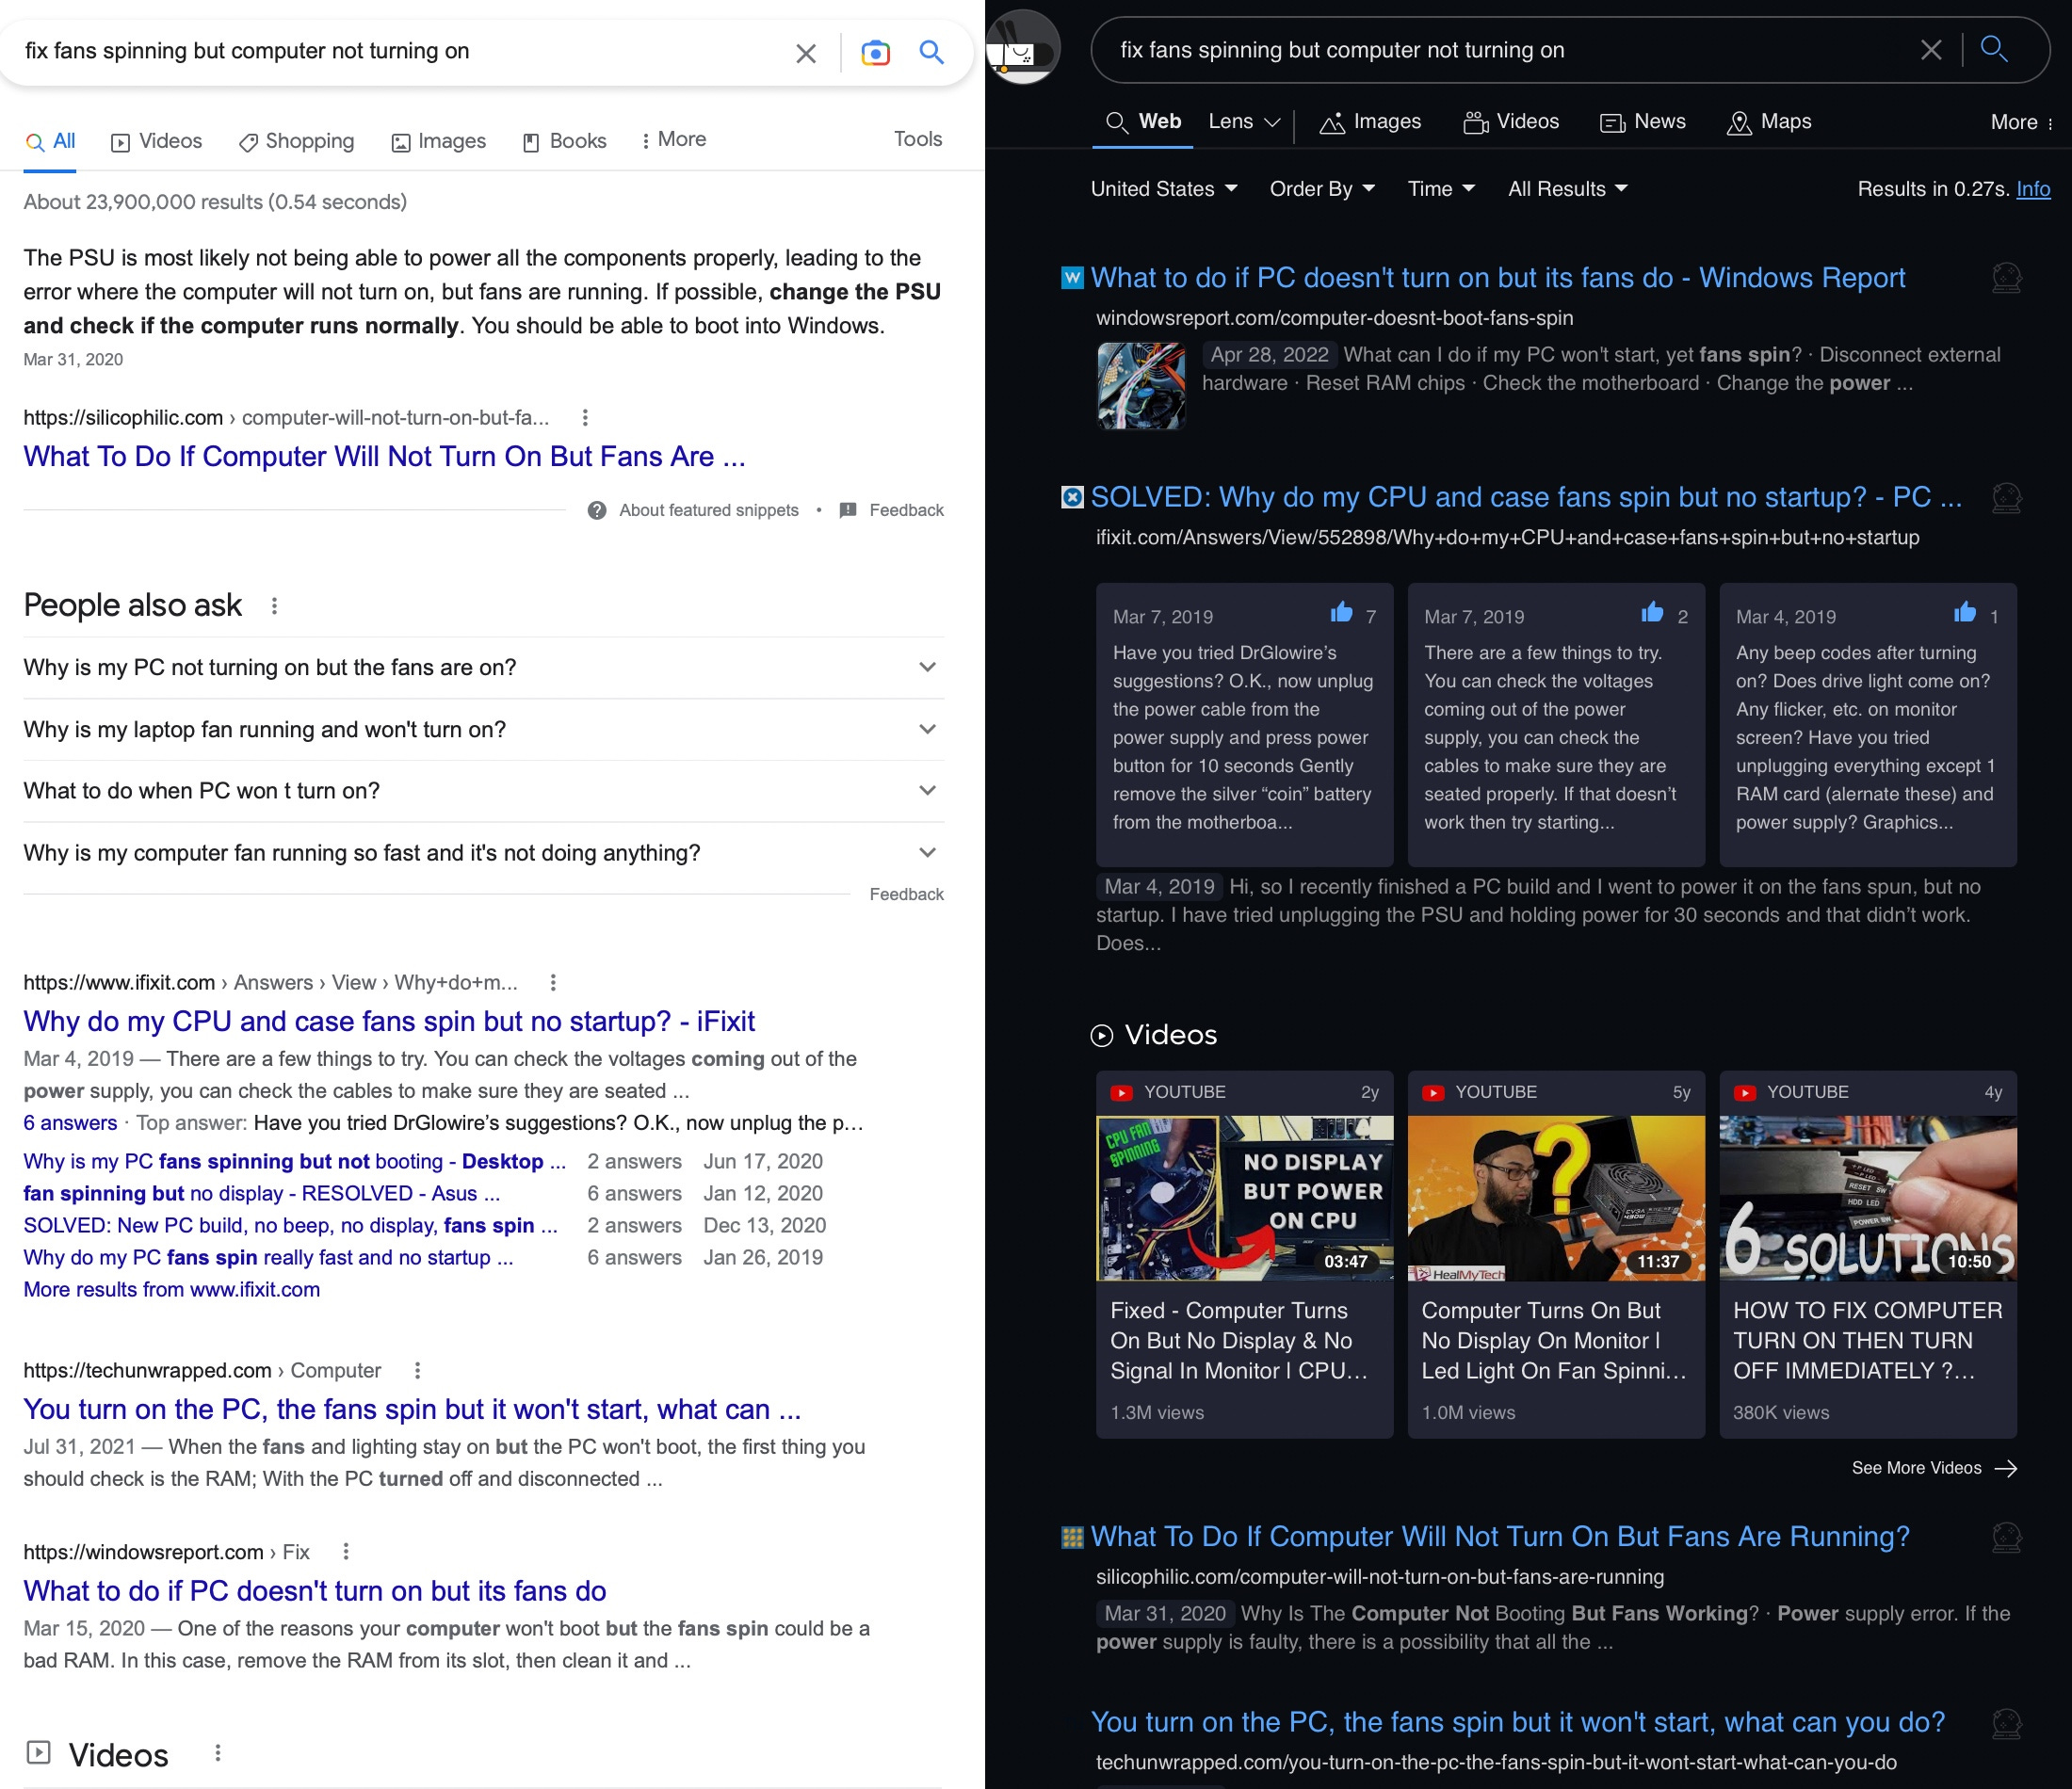Clear the Google search box with X
Screen dimensions: 2072x1789
click(x=805, y=52)
